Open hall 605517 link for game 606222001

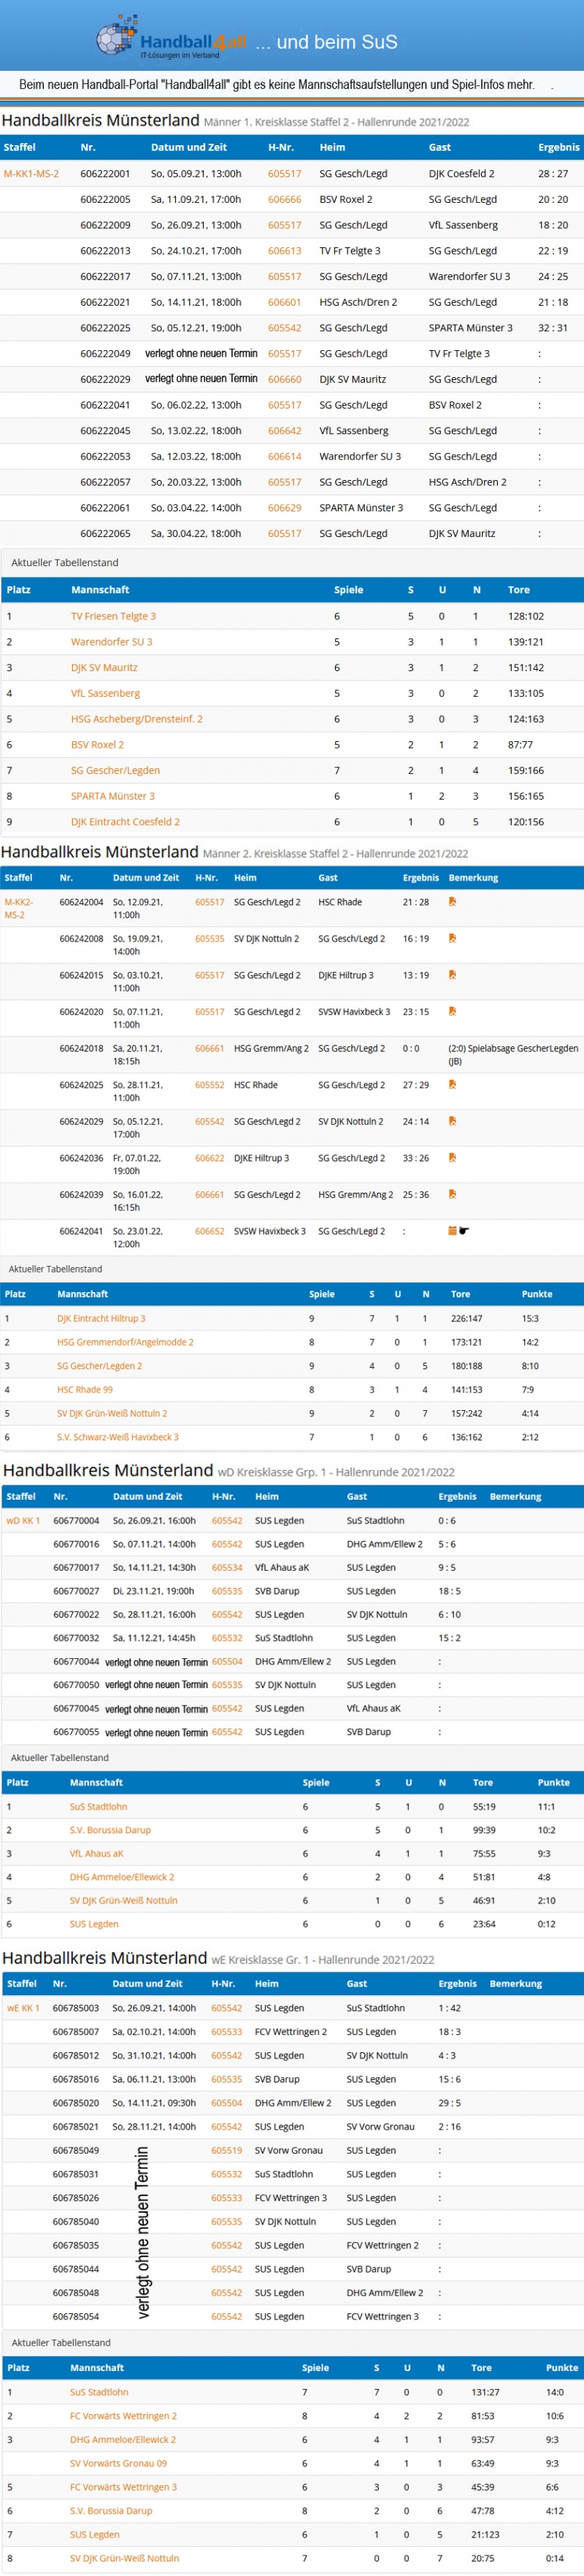pos(284,174)
